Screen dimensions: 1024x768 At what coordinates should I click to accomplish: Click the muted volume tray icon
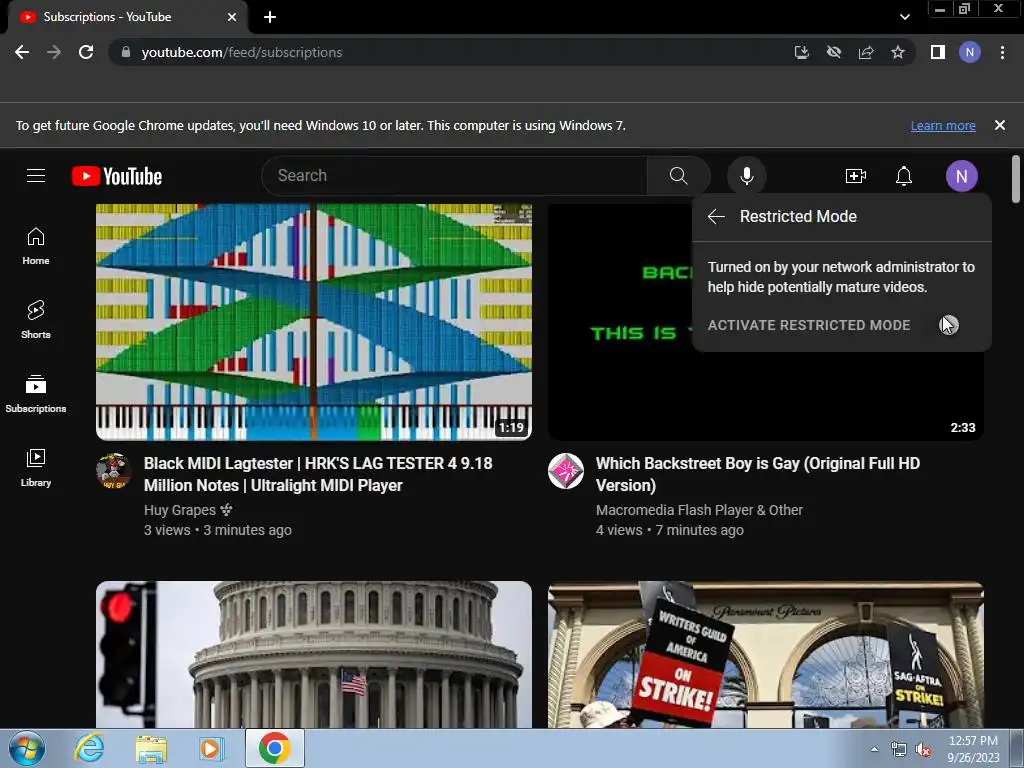pyautogui.click(x=923, y=749)
